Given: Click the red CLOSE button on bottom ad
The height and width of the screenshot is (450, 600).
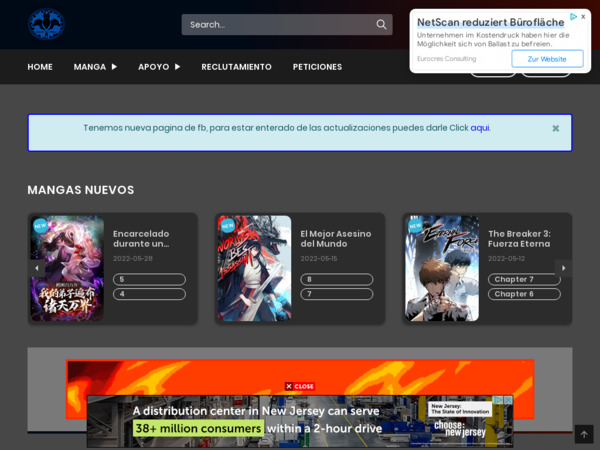Looking at the screenshot, I should [x=300, y=386].
